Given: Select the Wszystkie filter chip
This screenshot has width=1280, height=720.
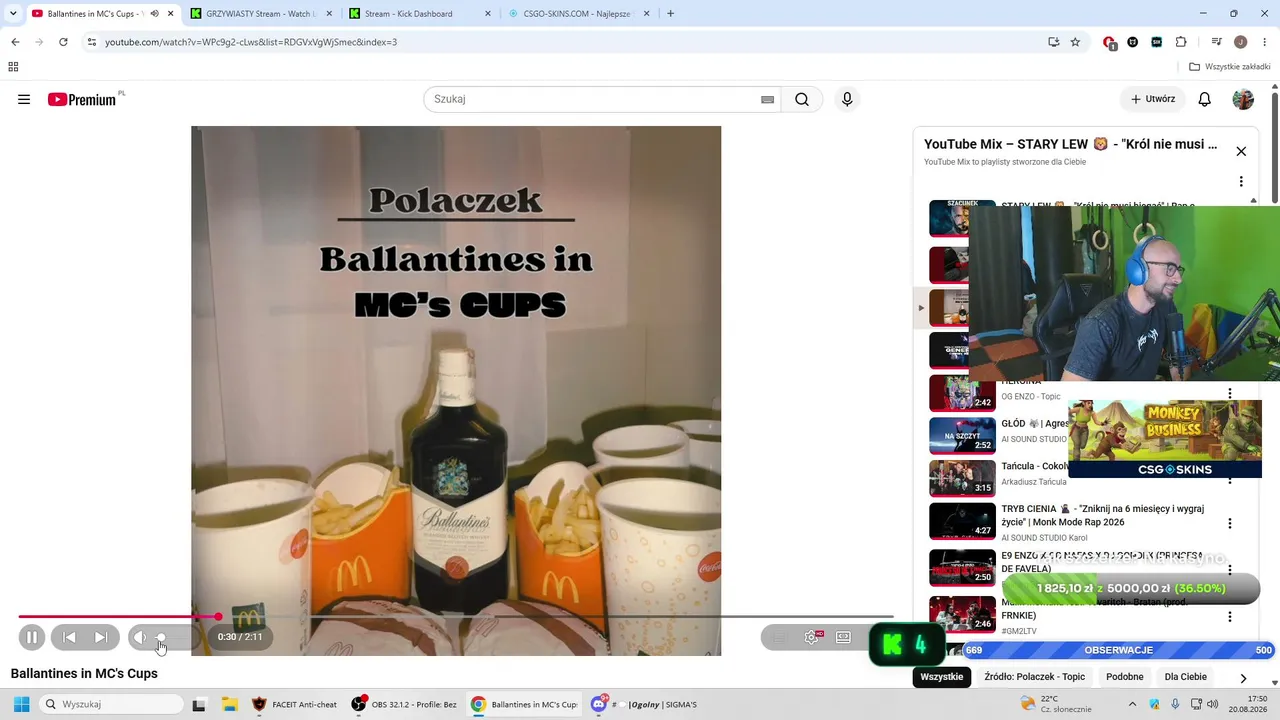Looking at the screenshot, I should 942,677.
